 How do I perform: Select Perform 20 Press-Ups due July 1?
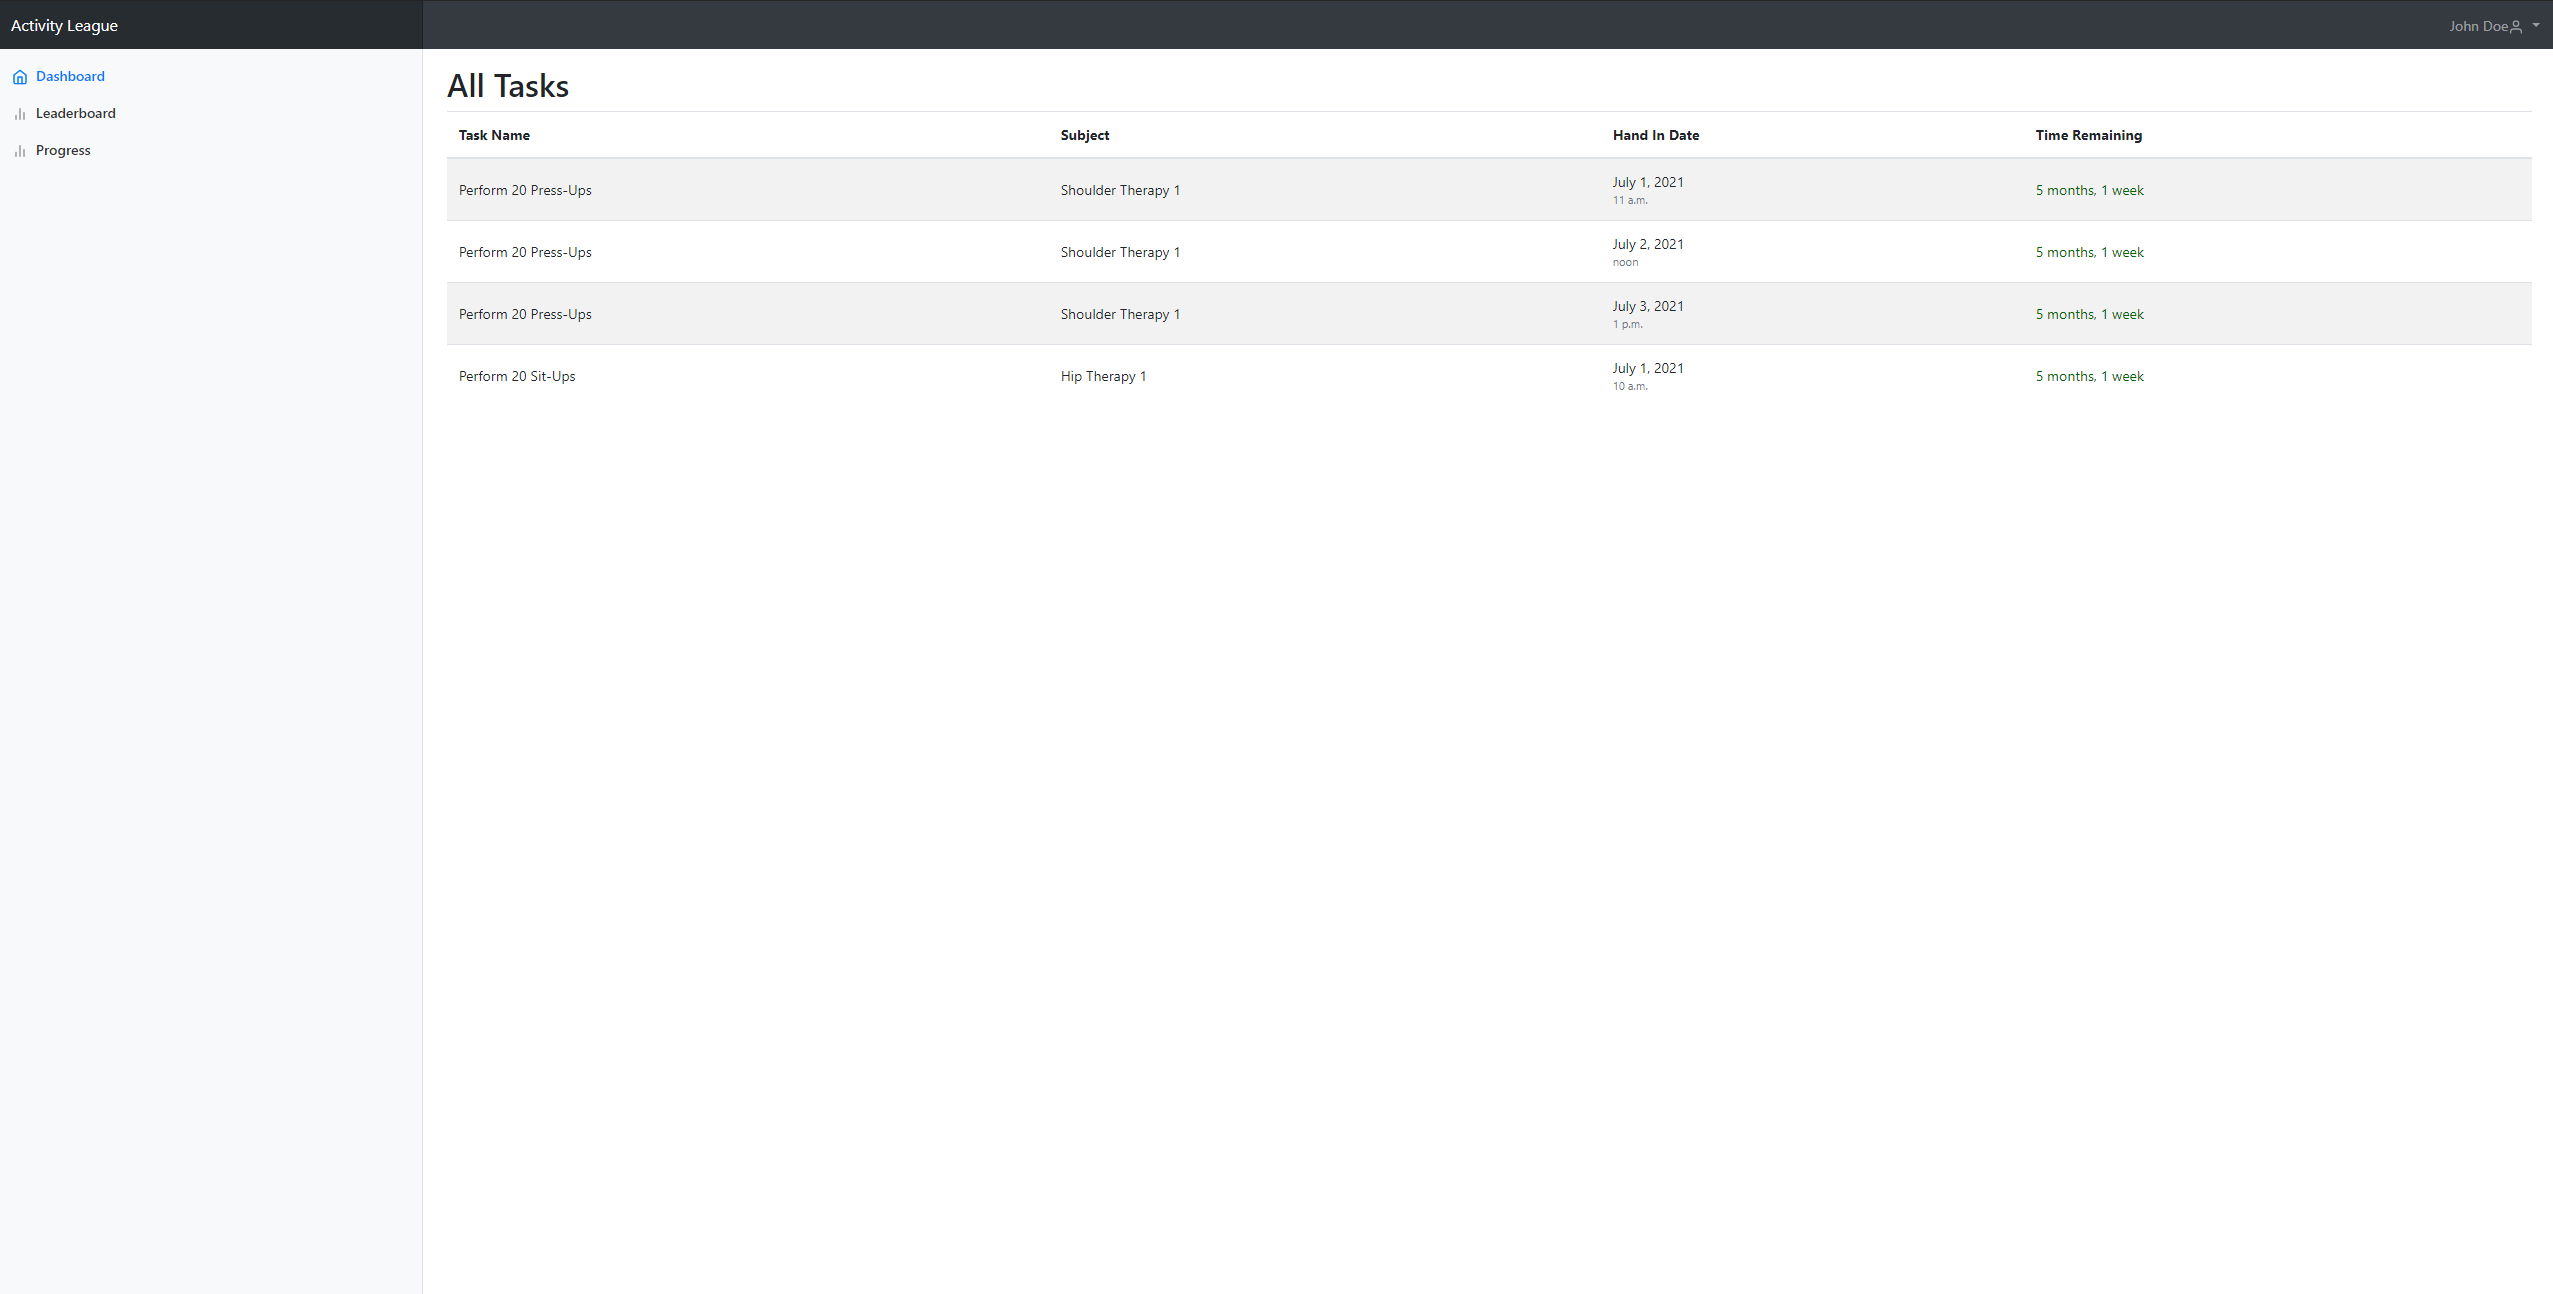point(525,190)
